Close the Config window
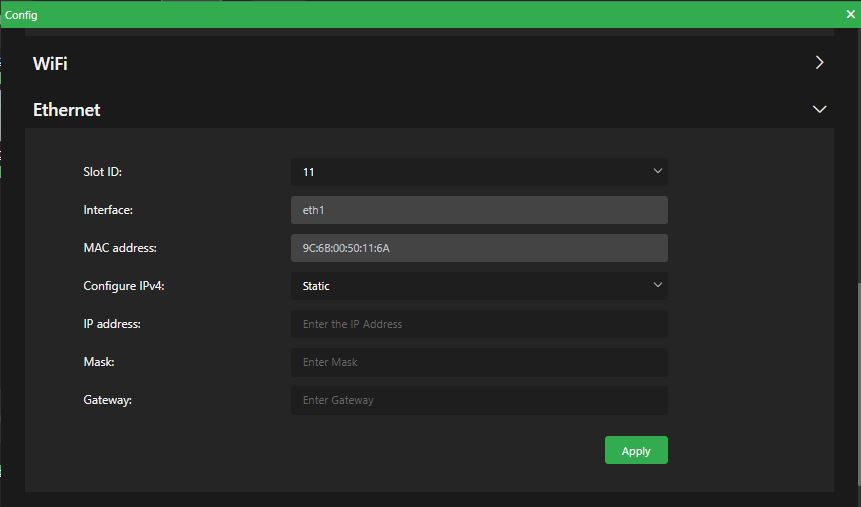This screenshot has width=861, height=507. [x=850, y=14]
